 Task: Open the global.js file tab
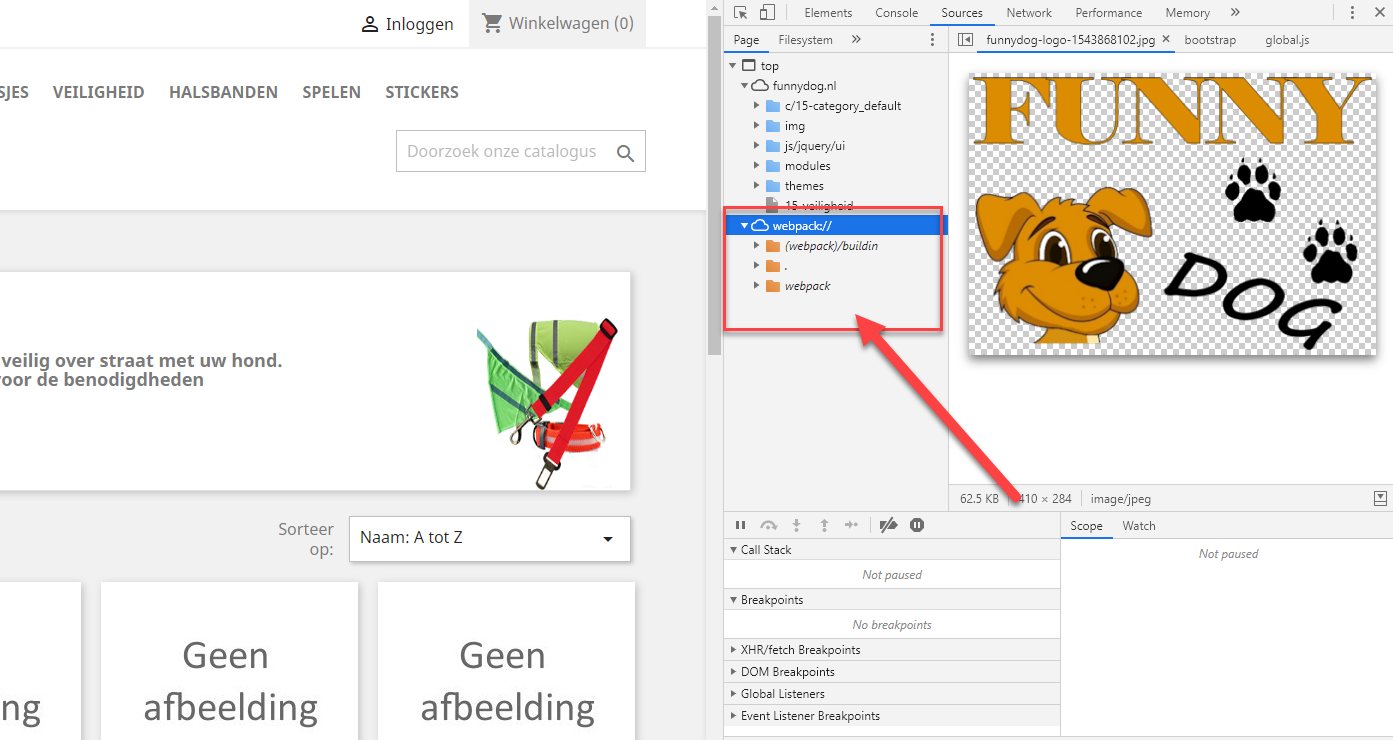coord(1287,40)
